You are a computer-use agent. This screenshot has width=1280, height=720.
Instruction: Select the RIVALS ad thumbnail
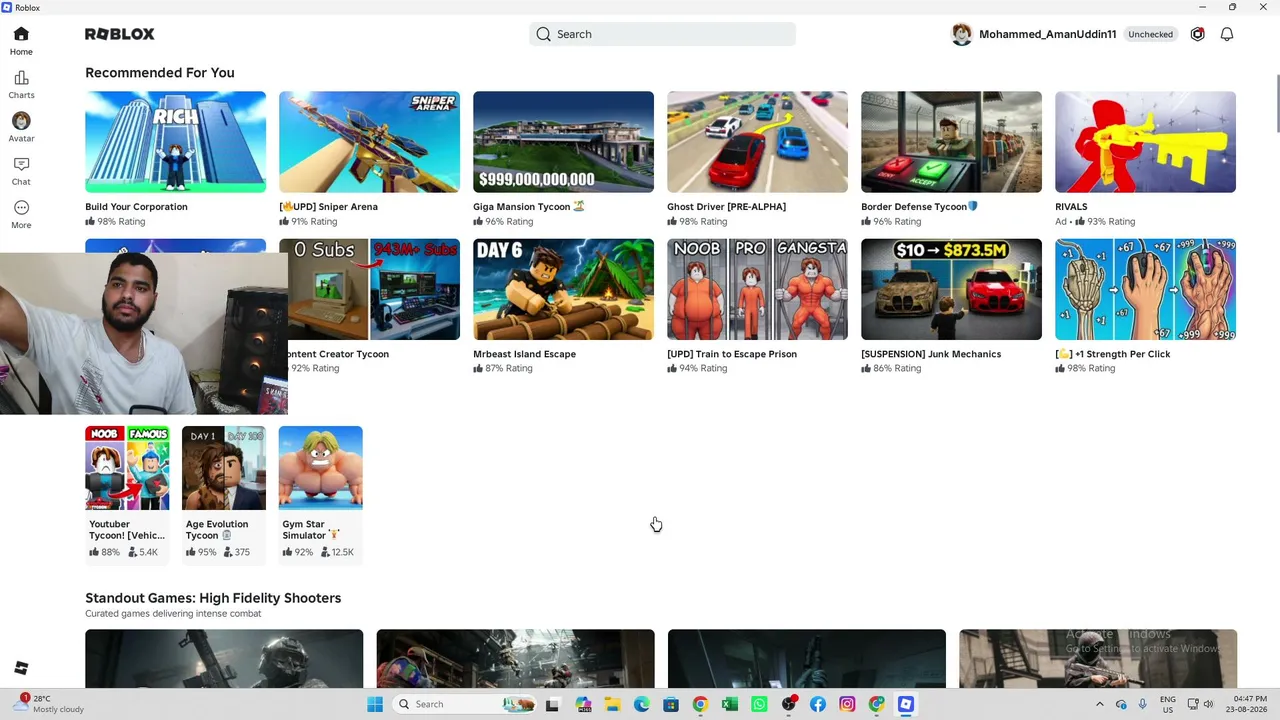point(1145,142)
